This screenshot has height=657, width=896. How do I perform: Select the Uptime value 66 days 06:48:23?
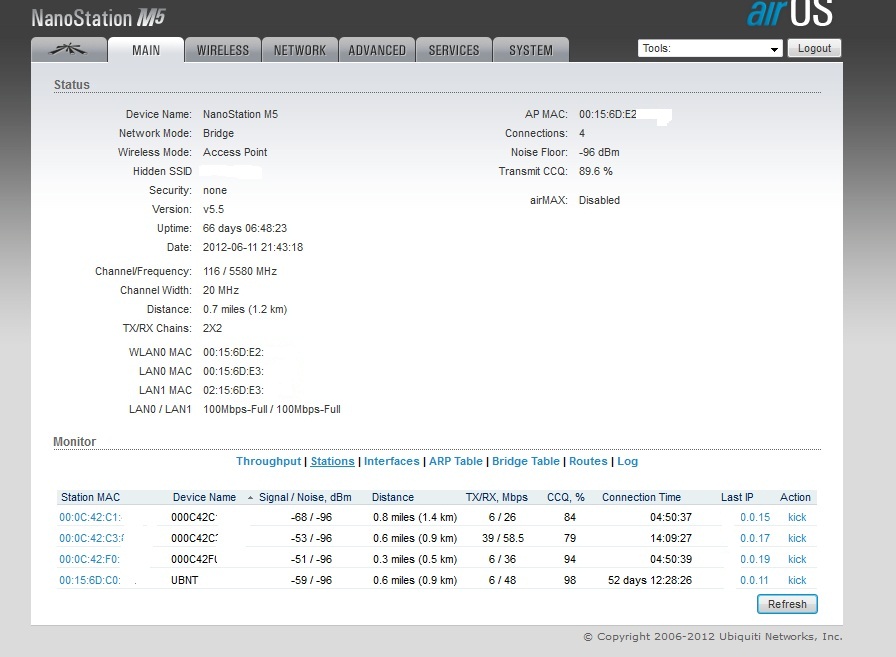point(245,228)
